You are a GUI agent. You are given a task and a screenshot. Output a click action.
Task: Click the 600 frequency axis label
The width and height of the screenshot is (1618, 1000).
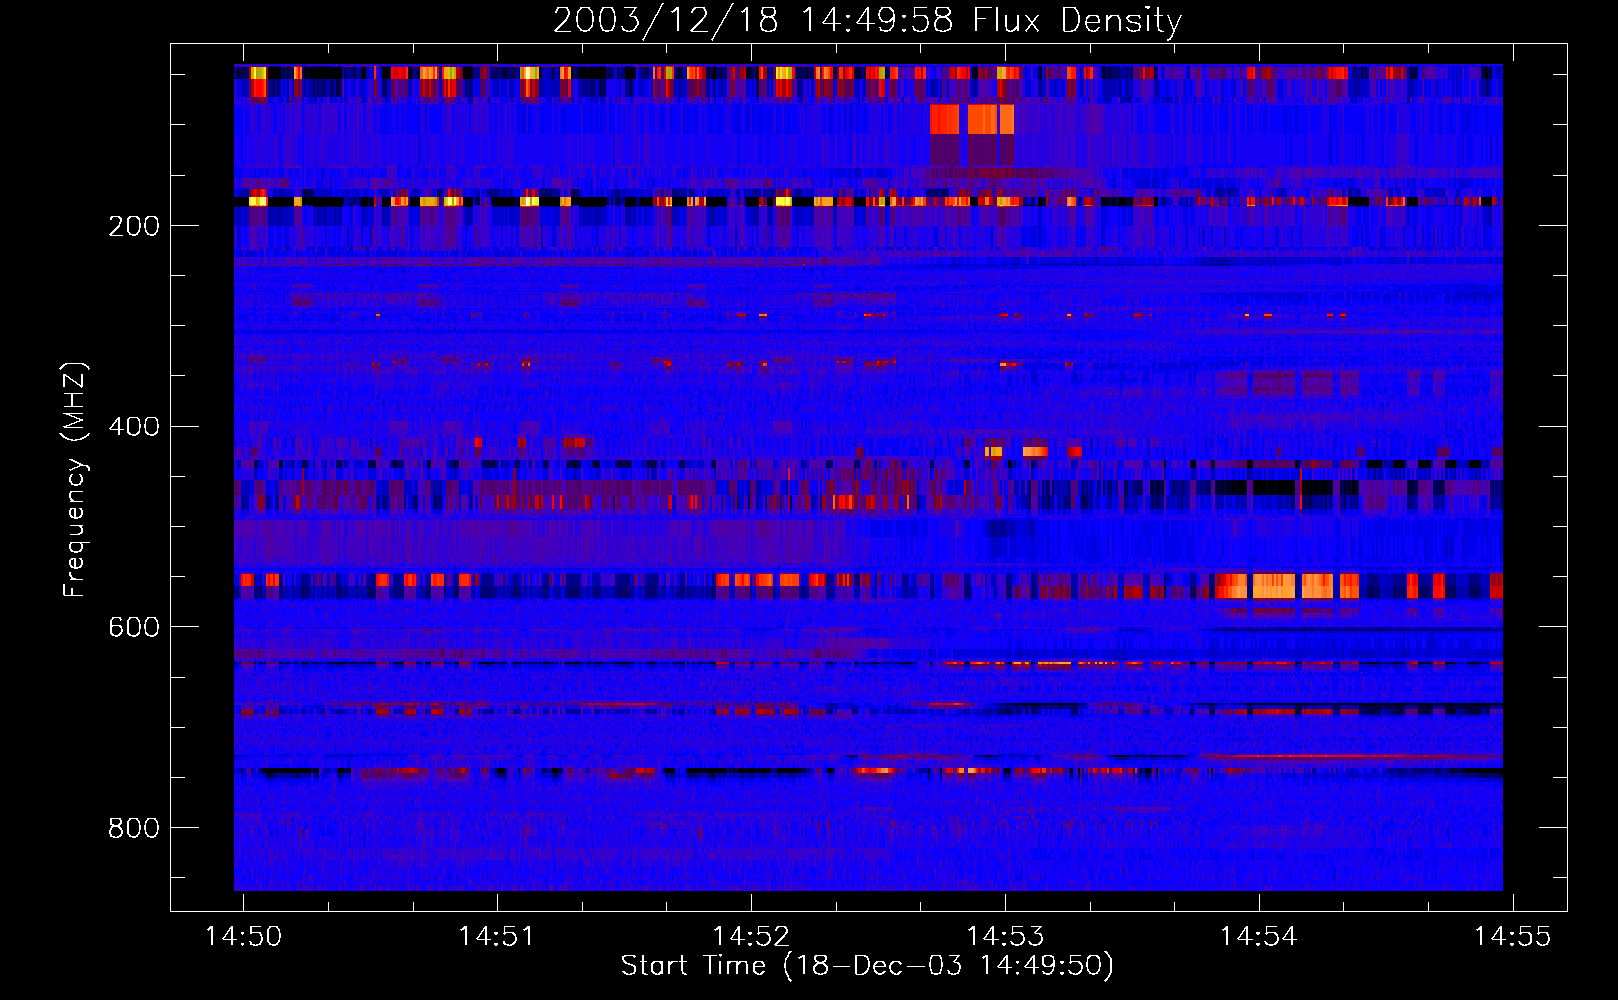[x=134, y=627]
